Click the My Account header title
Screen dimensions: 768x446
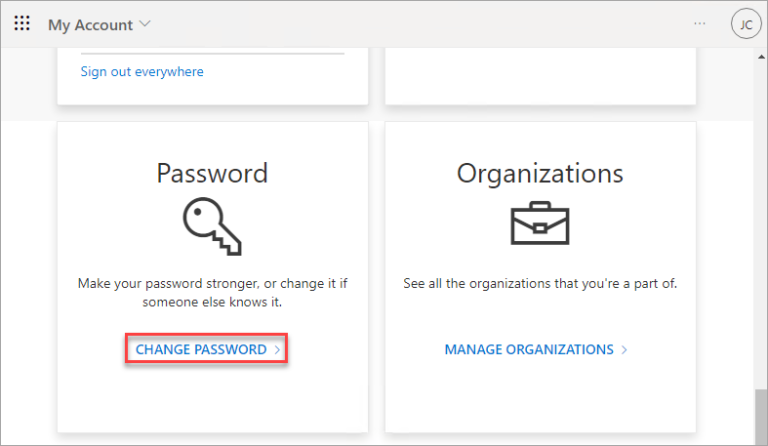click(x=89, y=23)
